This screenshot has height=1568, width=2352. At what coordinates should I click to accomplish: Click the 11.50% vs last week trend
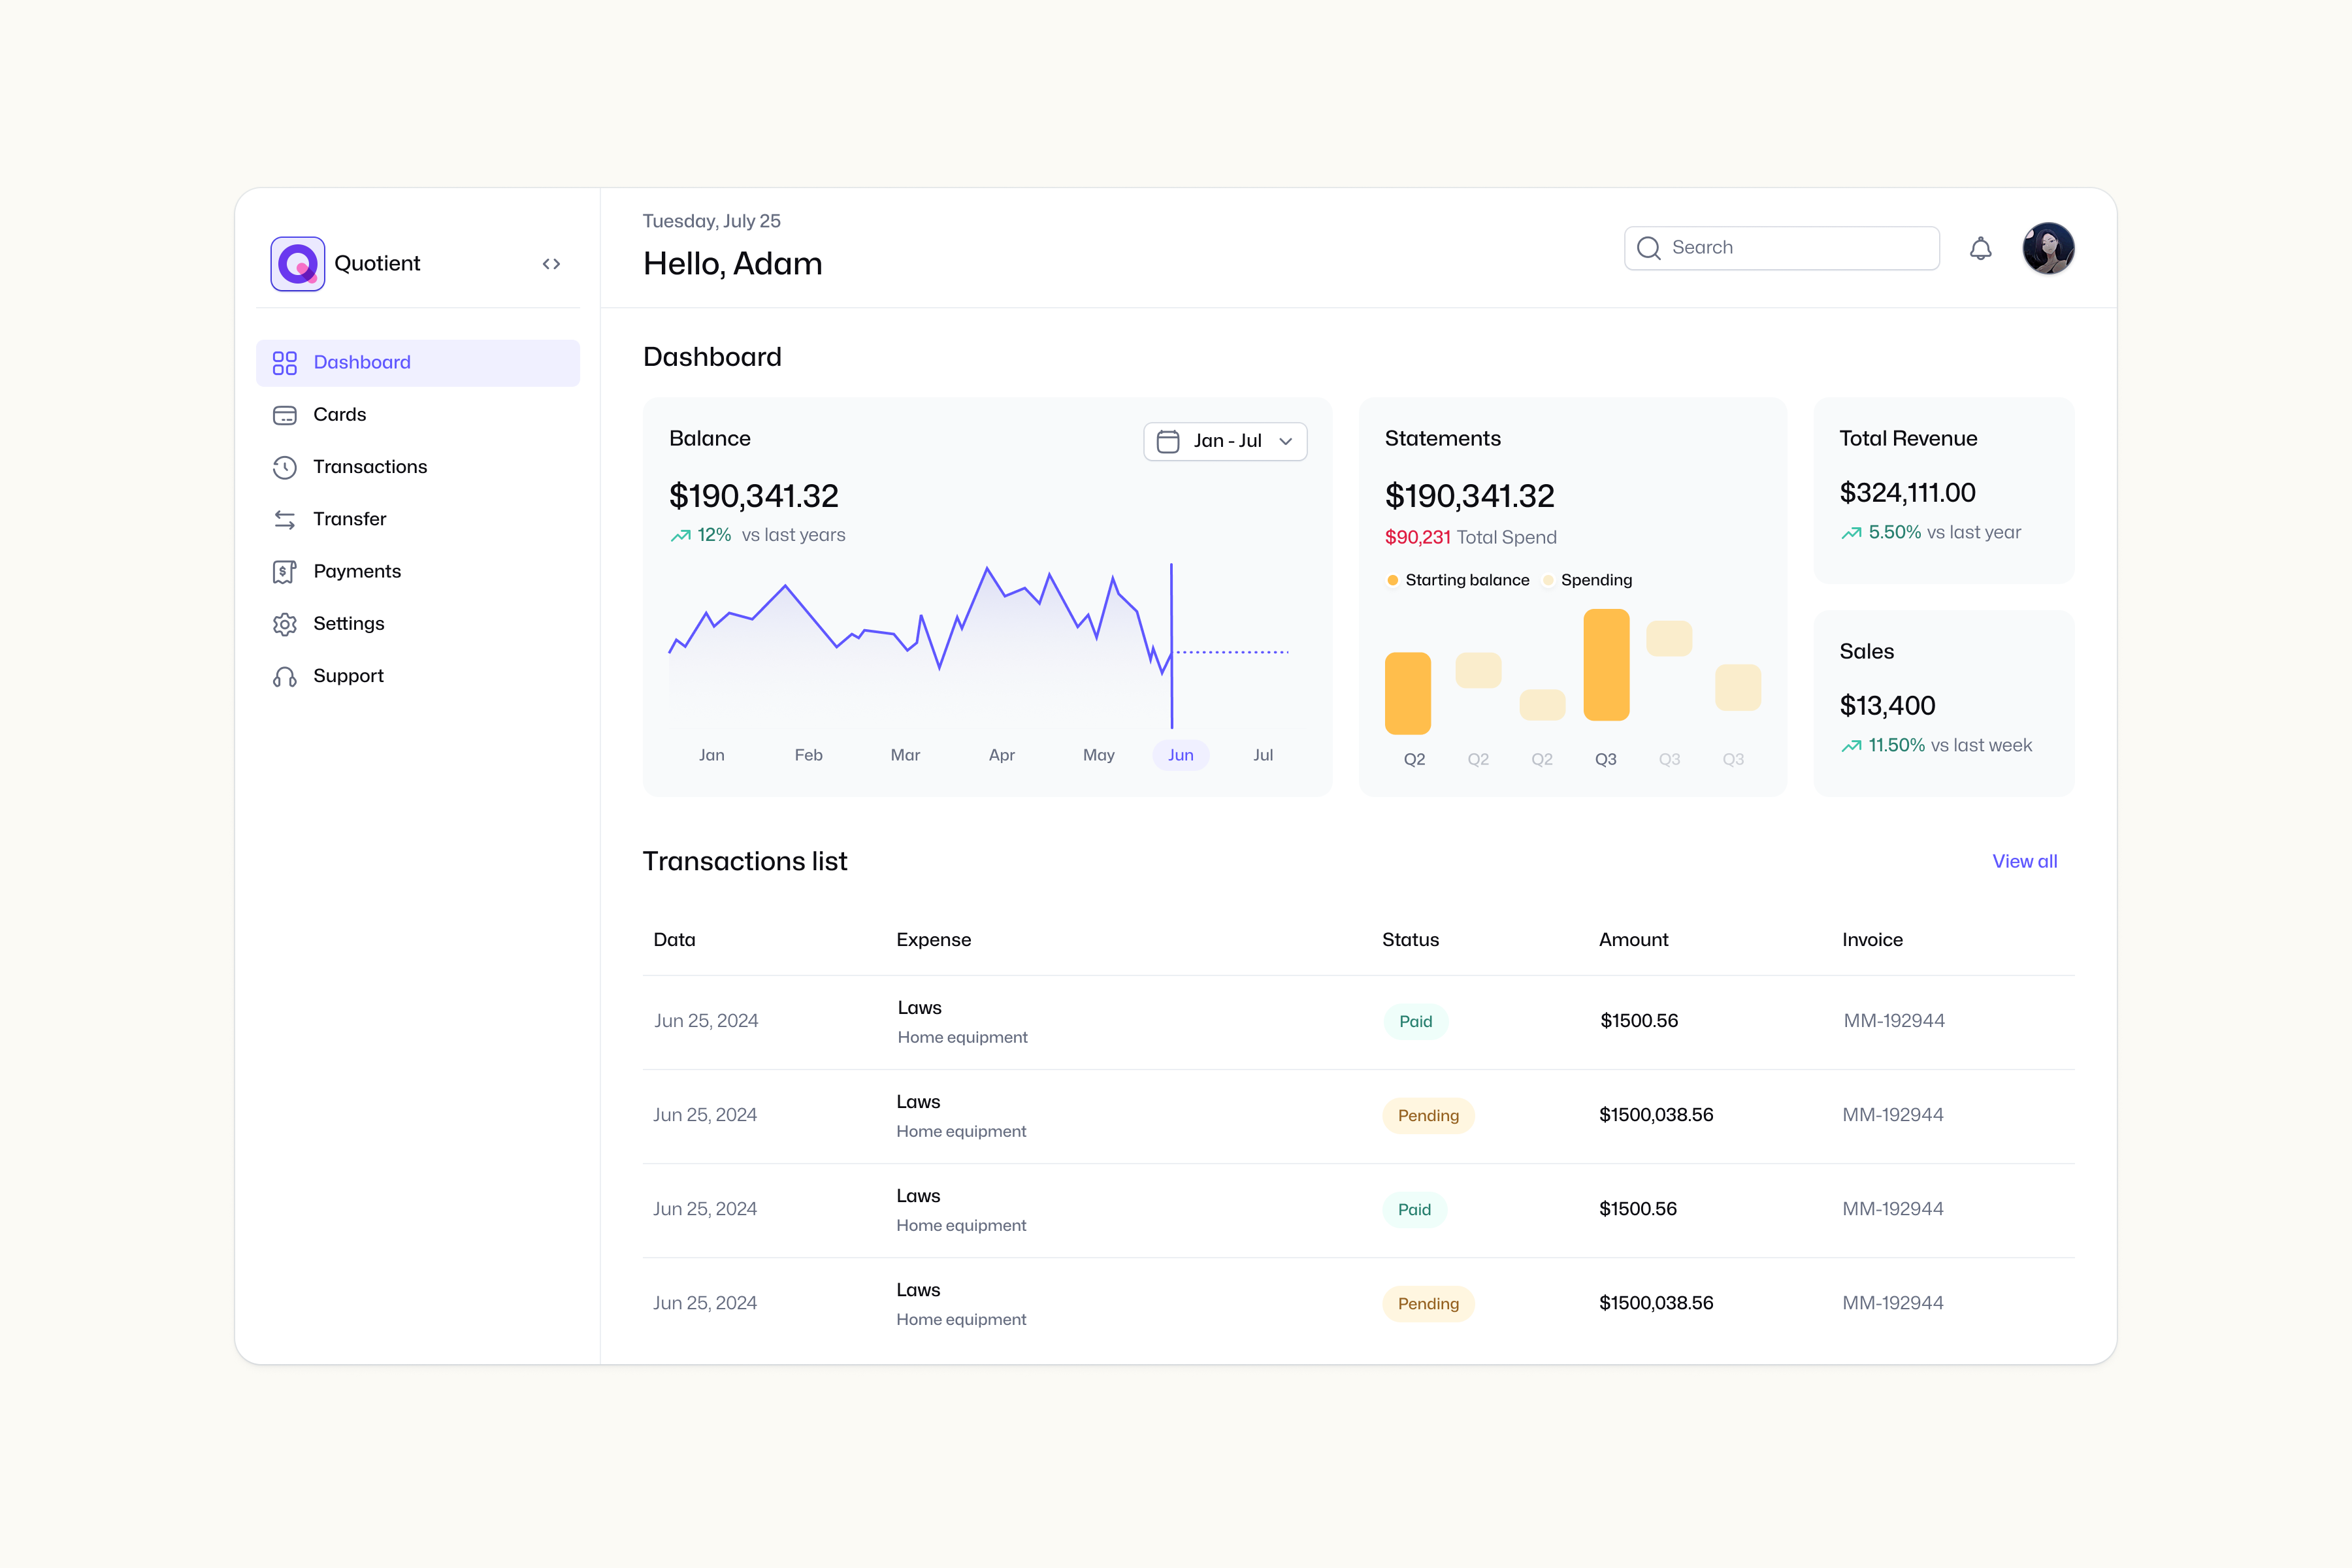(x=1936, y=746)
